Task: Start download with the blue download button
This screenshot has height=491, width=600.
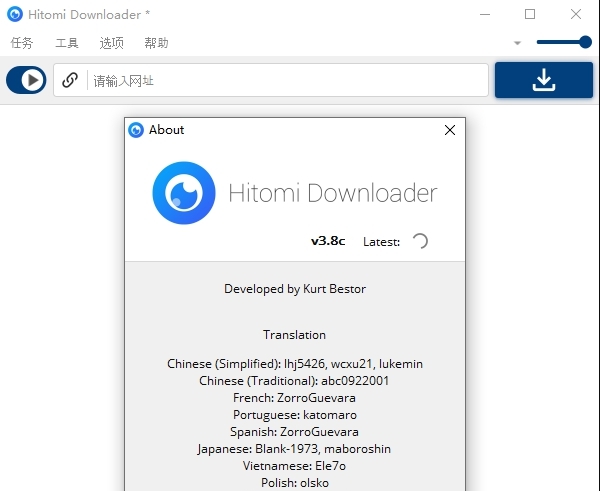Action: (544, 80)
